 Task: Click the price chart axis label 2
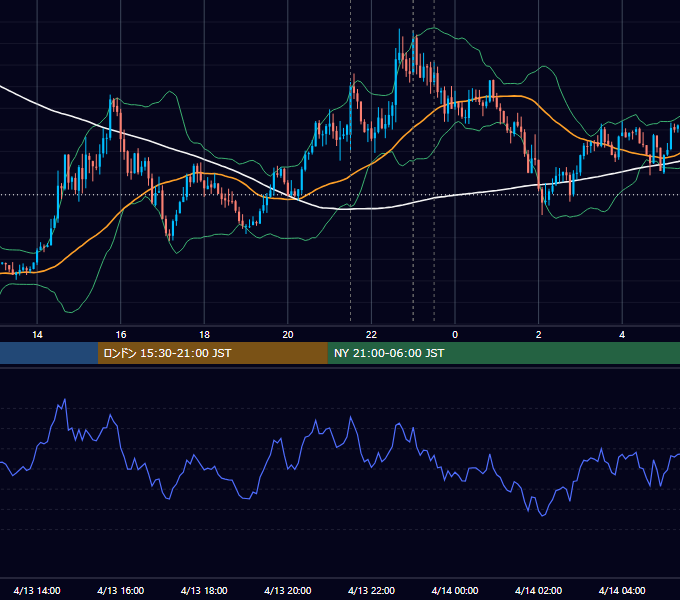(539, 335)
